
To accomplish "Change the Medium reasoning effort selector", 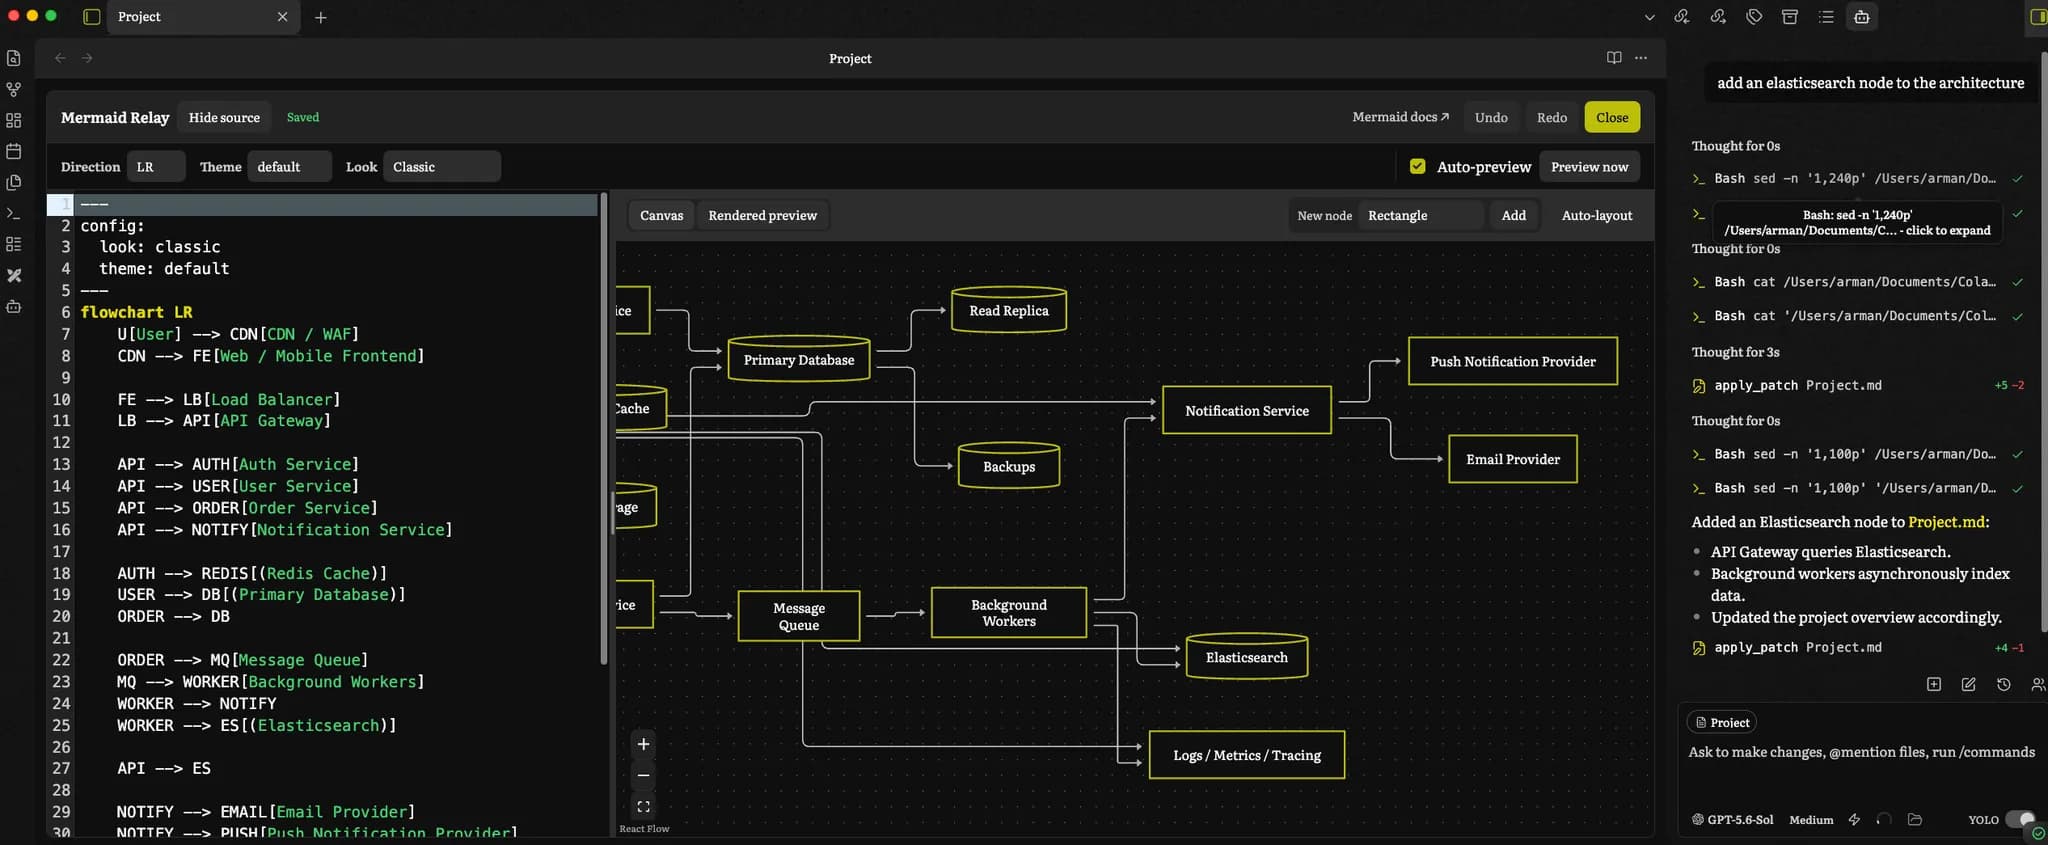I will [1811, 819].
